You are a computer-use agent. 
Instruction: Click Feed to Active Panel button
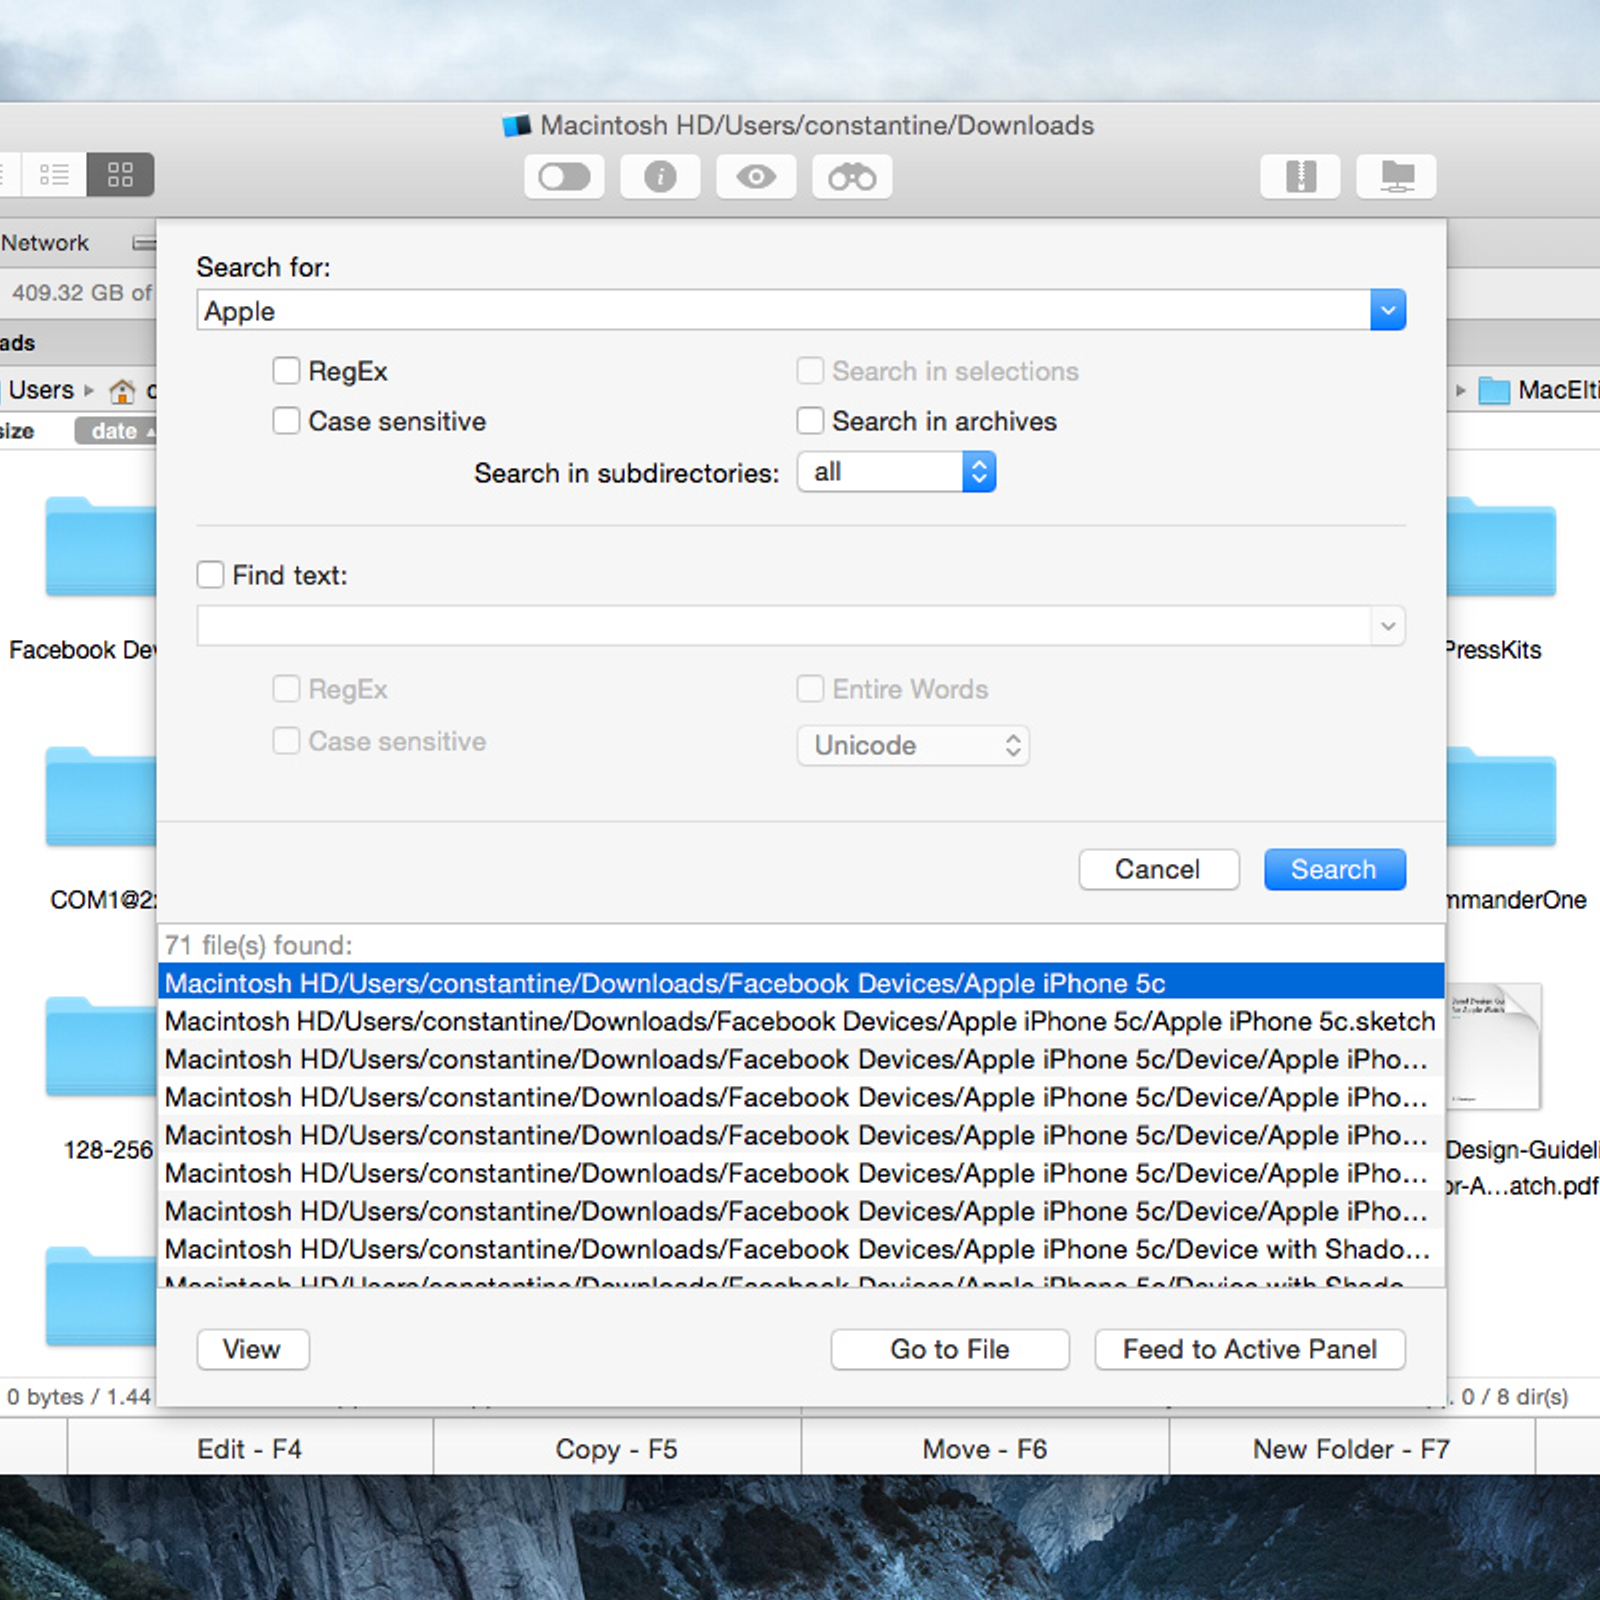(x=1250, y=1349)
